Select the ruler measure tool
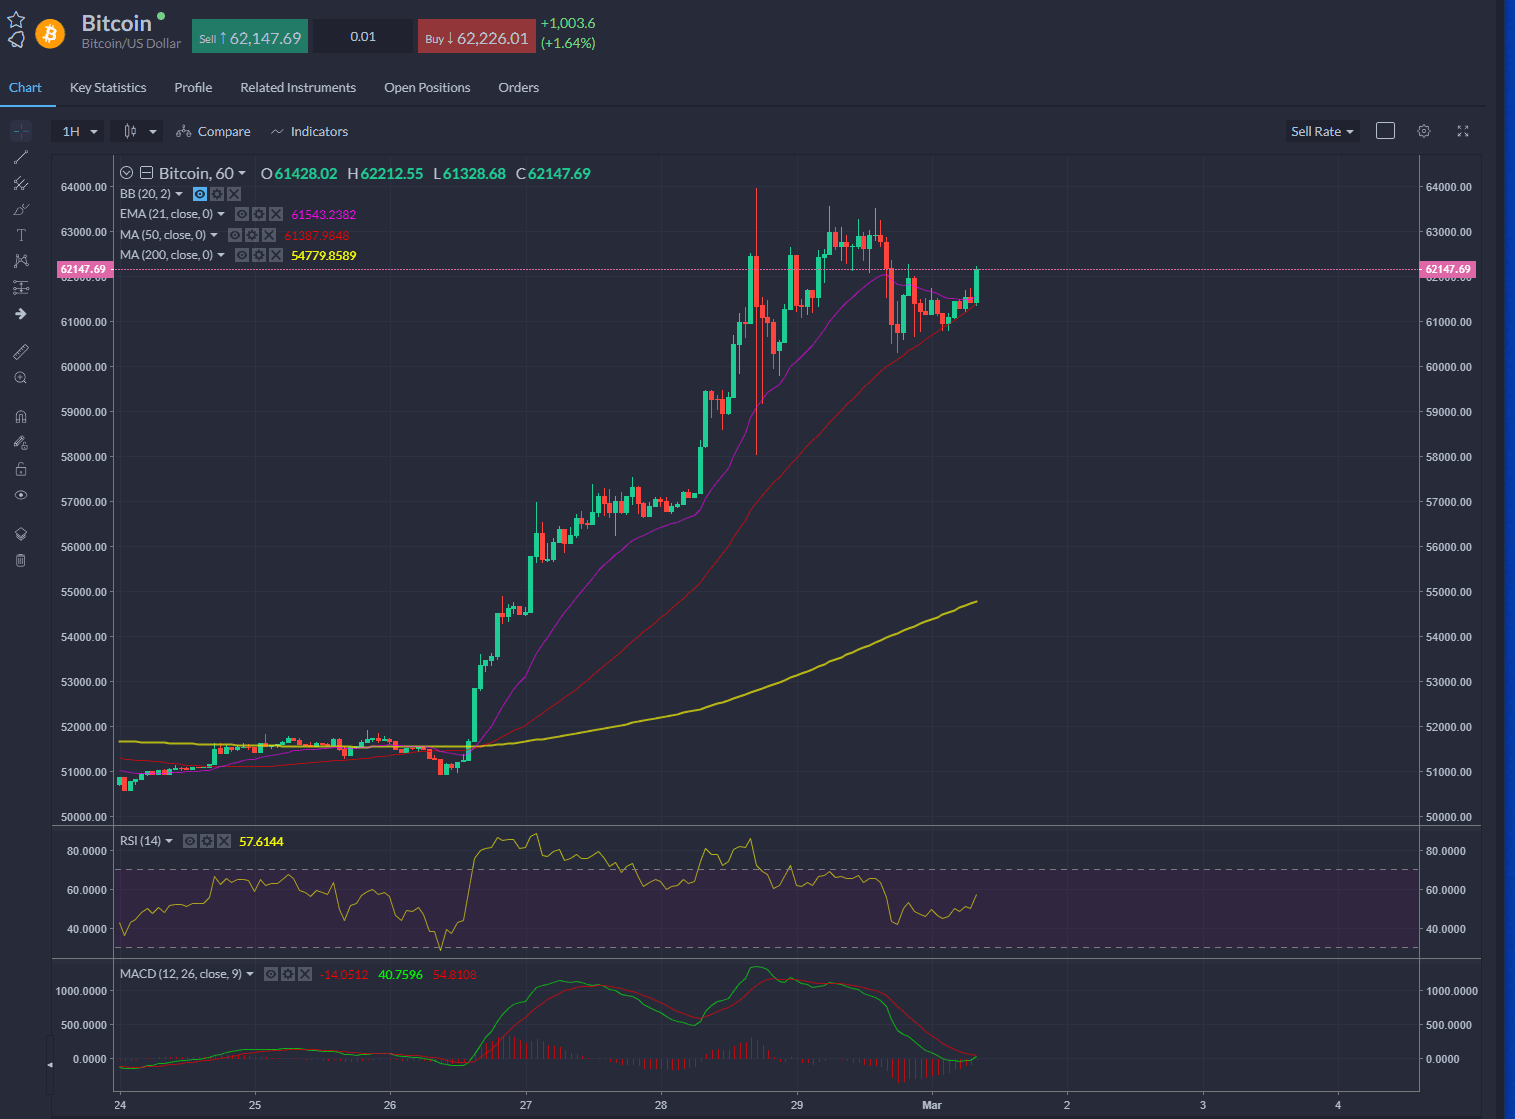 pyautogui.click(x=21, y=352)
